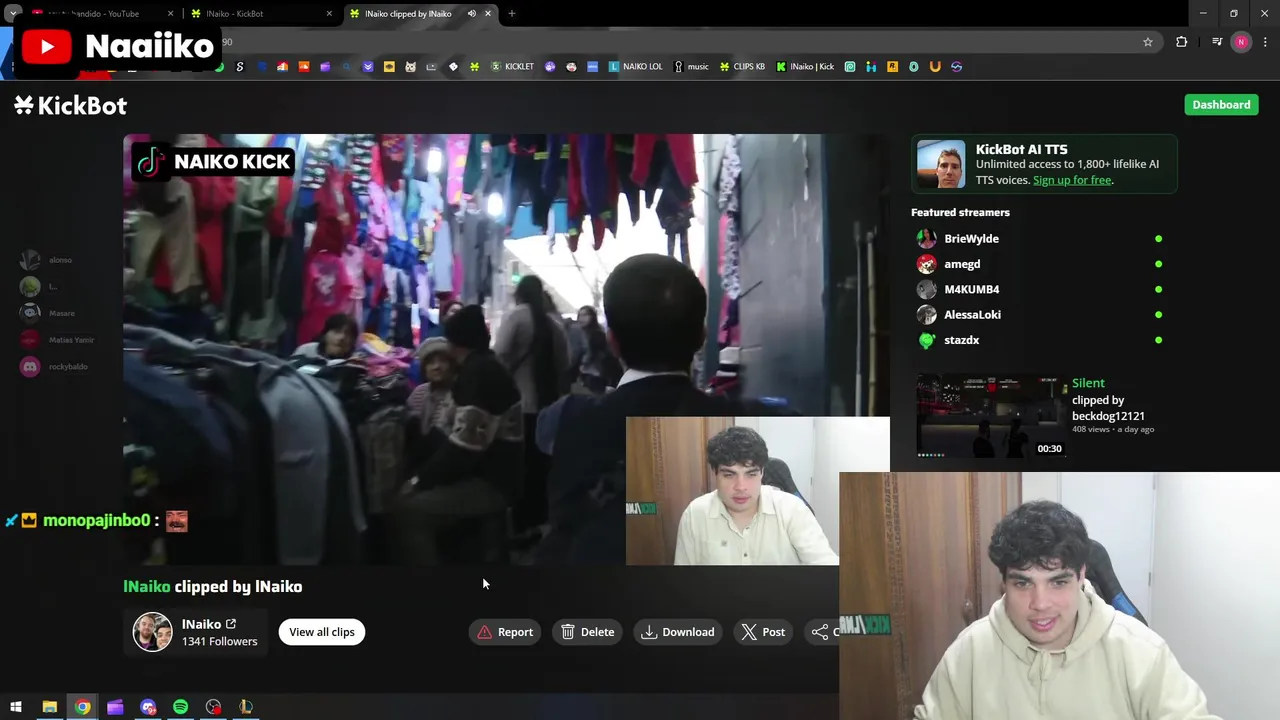Delete the clip
Viewport: 1280px width, 720px height.
pos(588,632)
